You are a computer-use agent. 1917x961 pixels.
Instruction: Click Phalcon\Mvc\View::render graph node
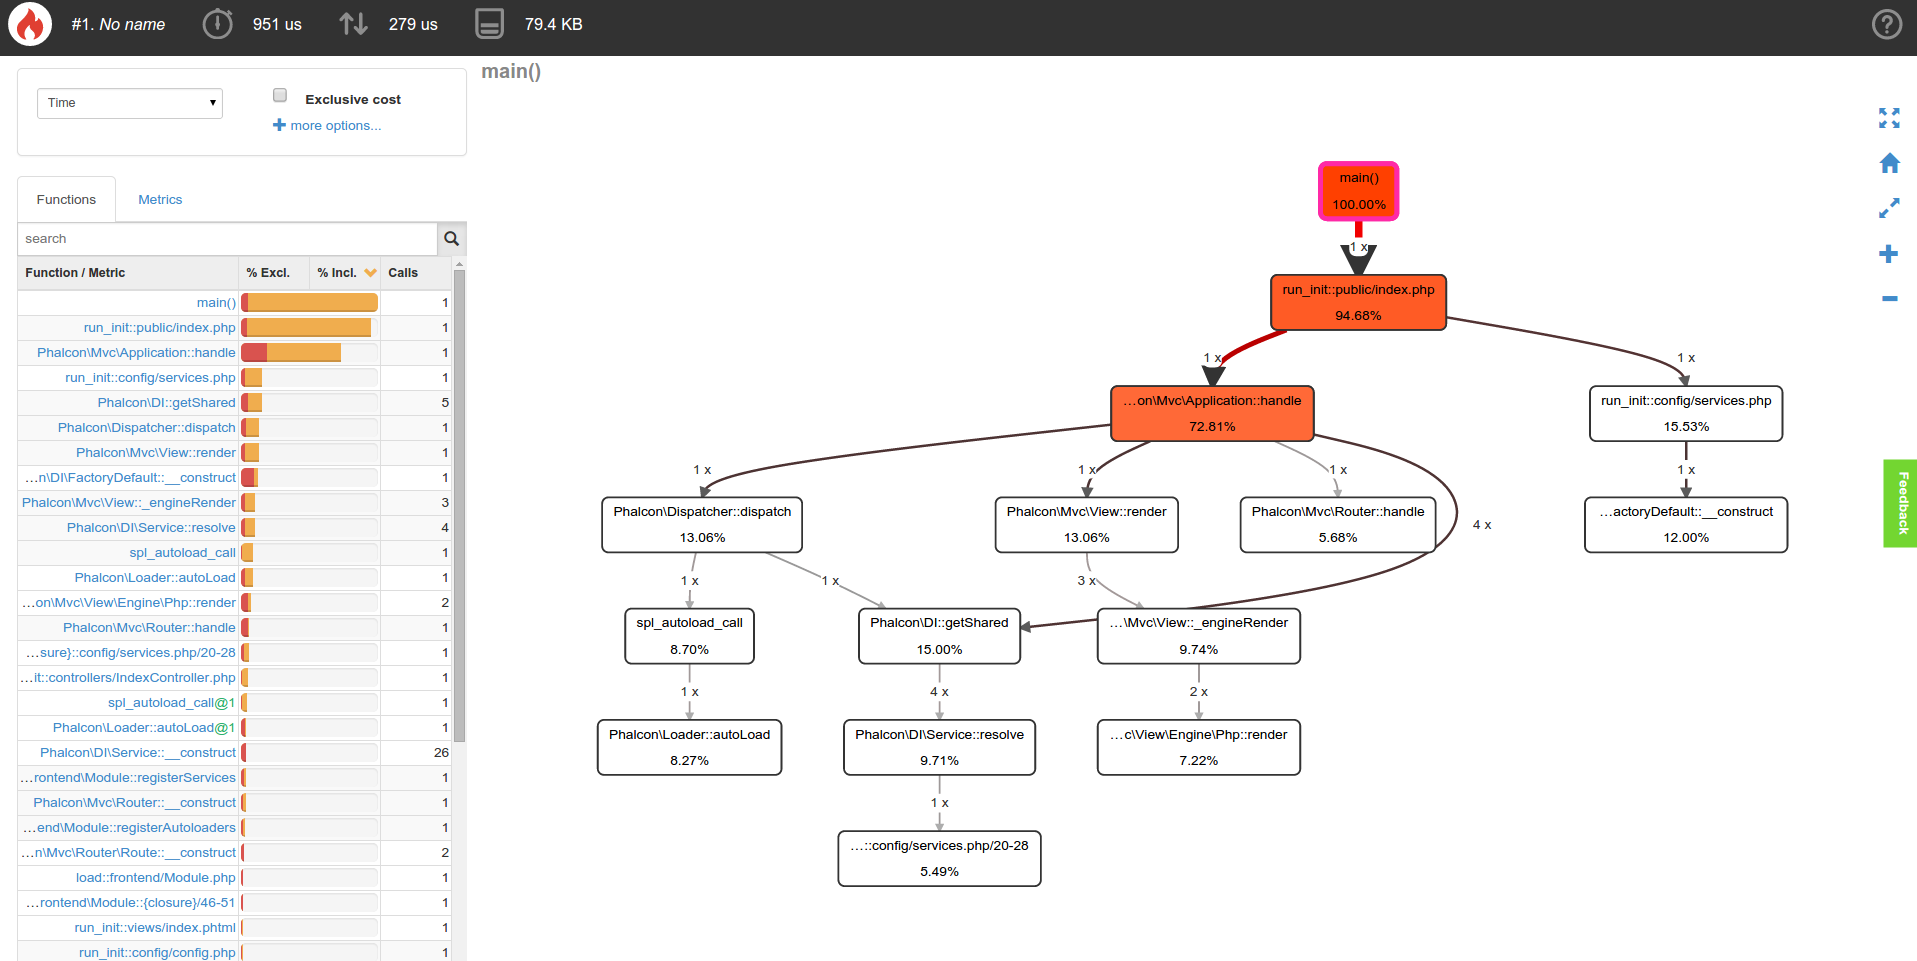1087,524
